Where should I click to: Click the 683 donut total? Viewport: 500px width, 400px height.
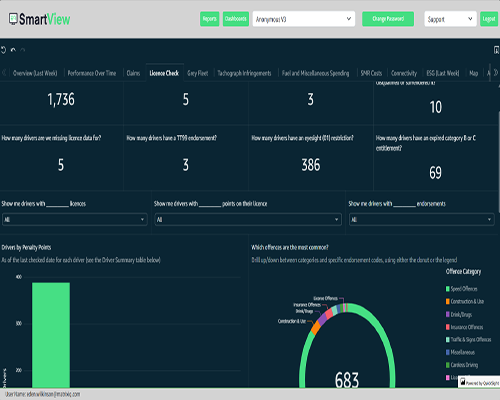click(x=347, y=380)
